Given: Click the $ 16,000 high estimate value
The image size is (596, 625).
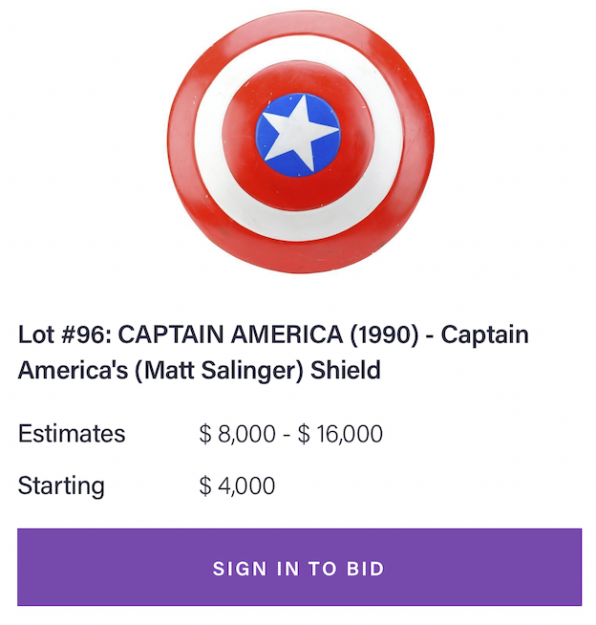Looking at the screenshot, I should coord(340,434).
